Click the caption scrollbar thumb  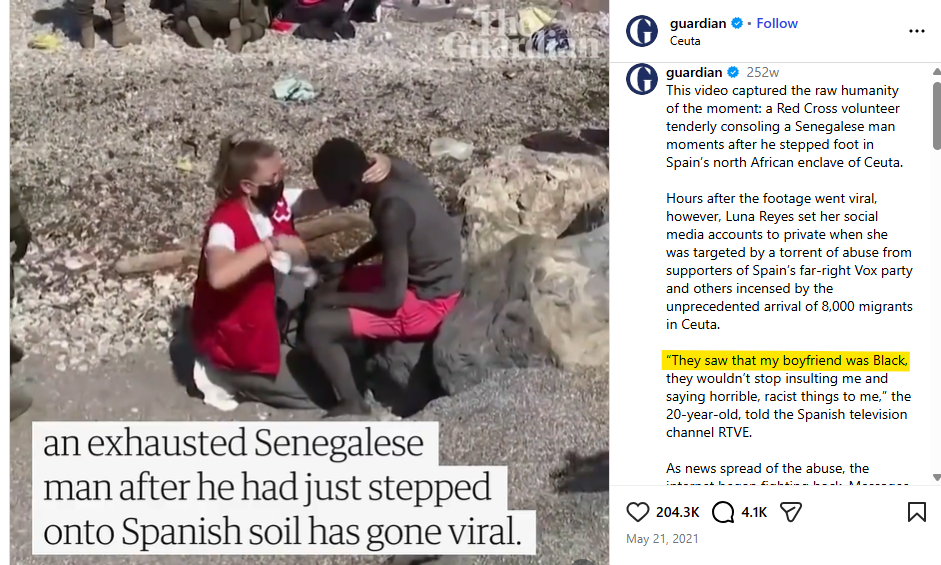click(936, 115)
